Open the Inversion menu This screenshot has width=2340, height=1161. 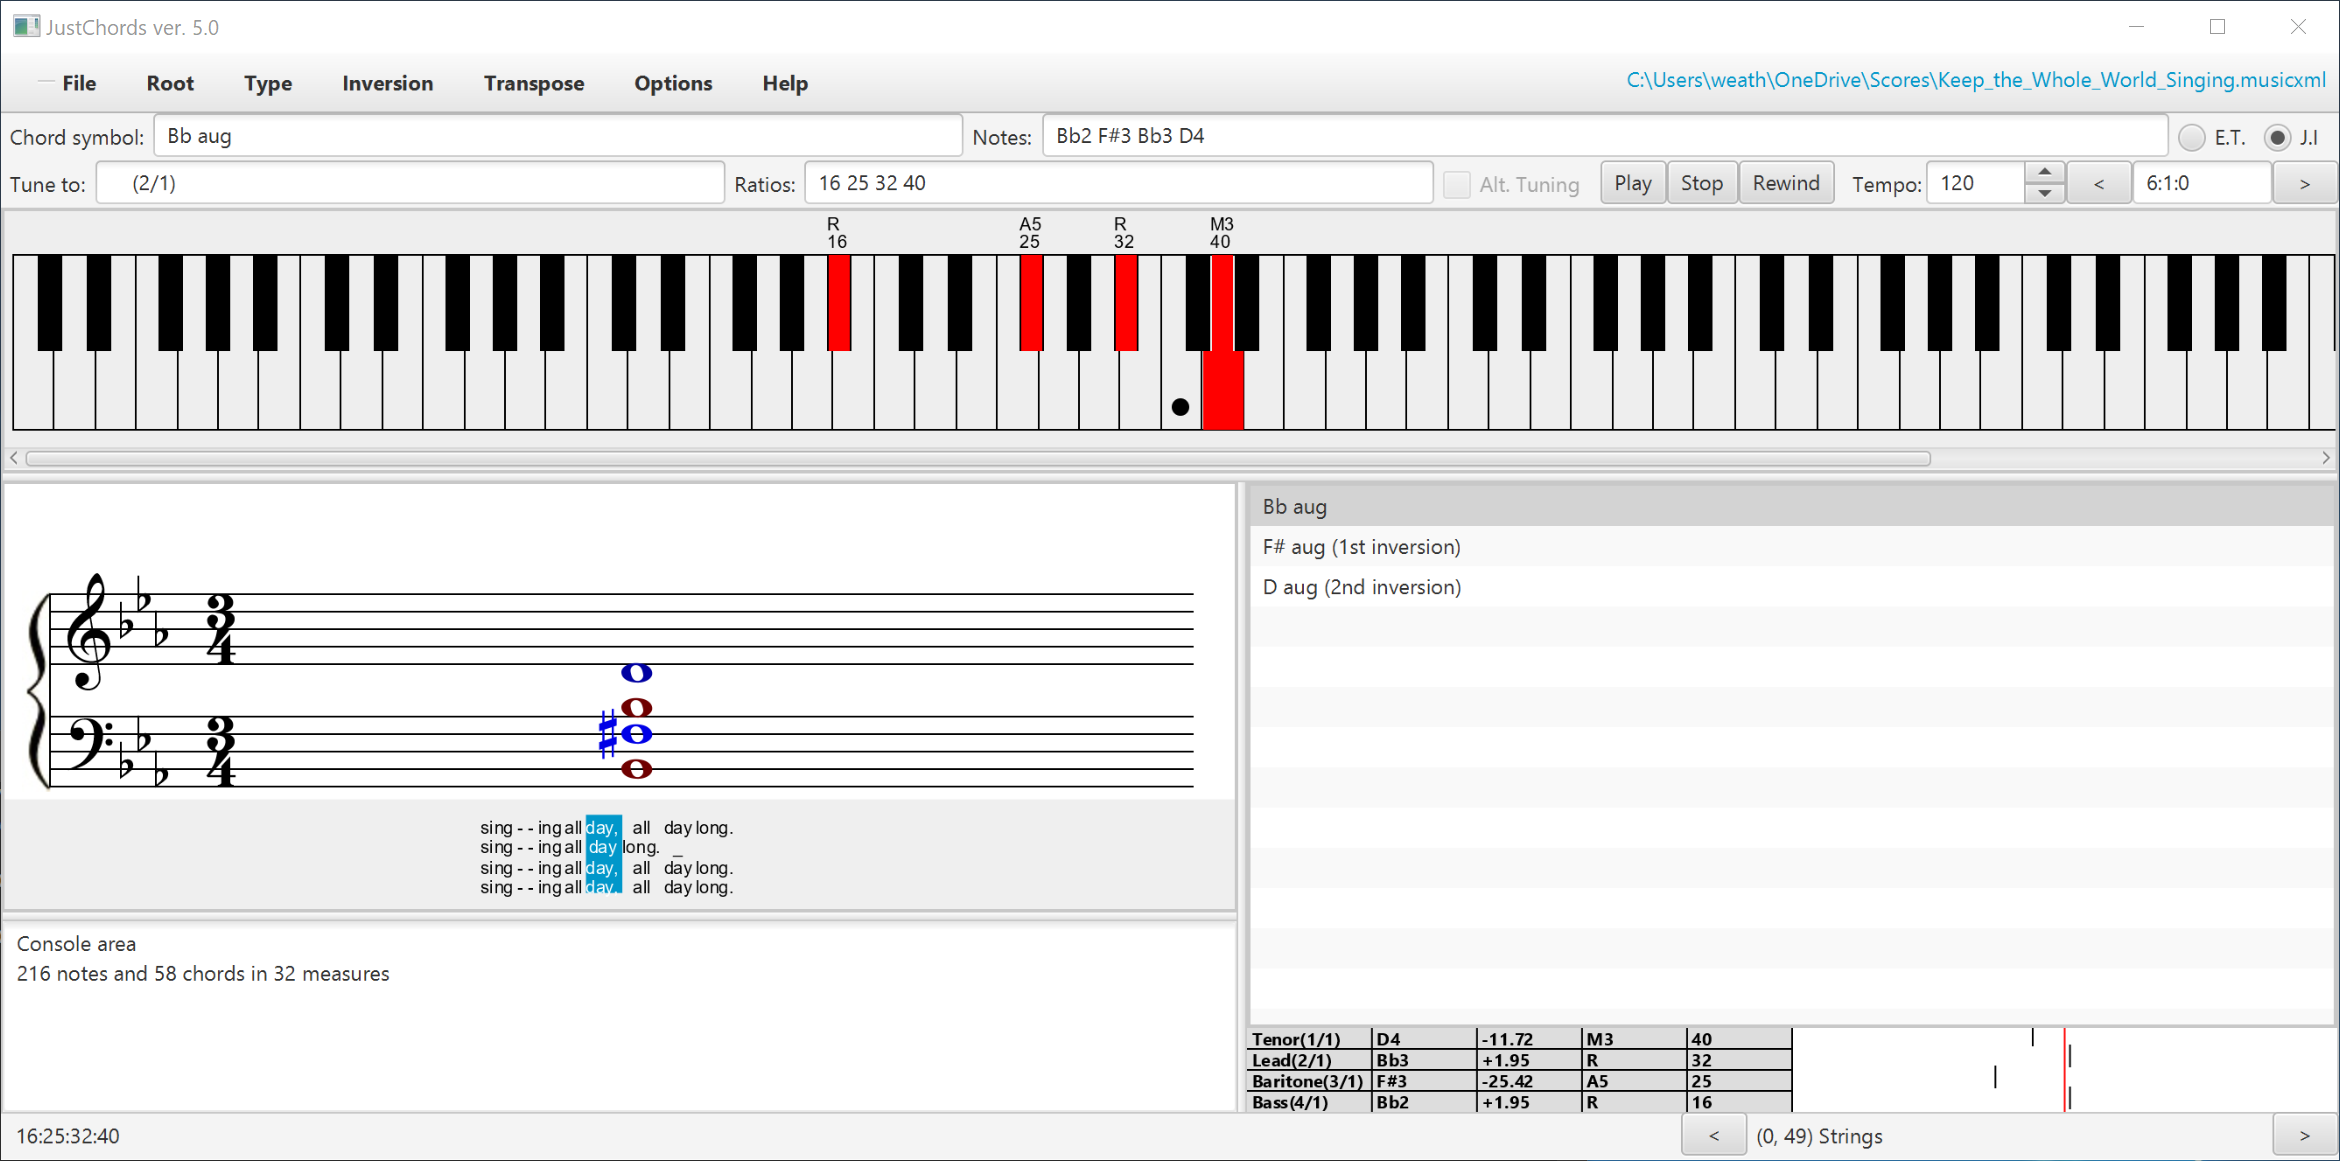pyautogui.click(x=387, y=83)
